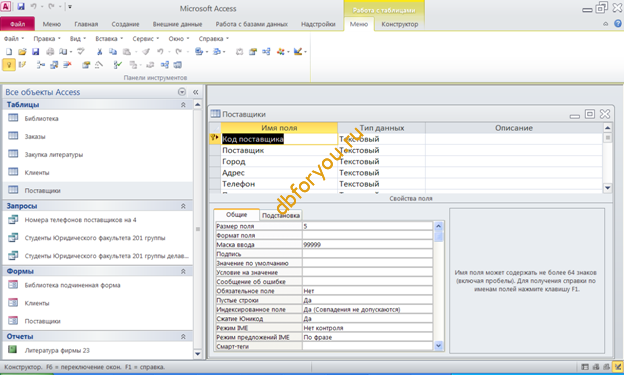The width and height of the screenshot is (624, 375).
Task: Click the New document toolbar icon
Action: tap(9, 52)
